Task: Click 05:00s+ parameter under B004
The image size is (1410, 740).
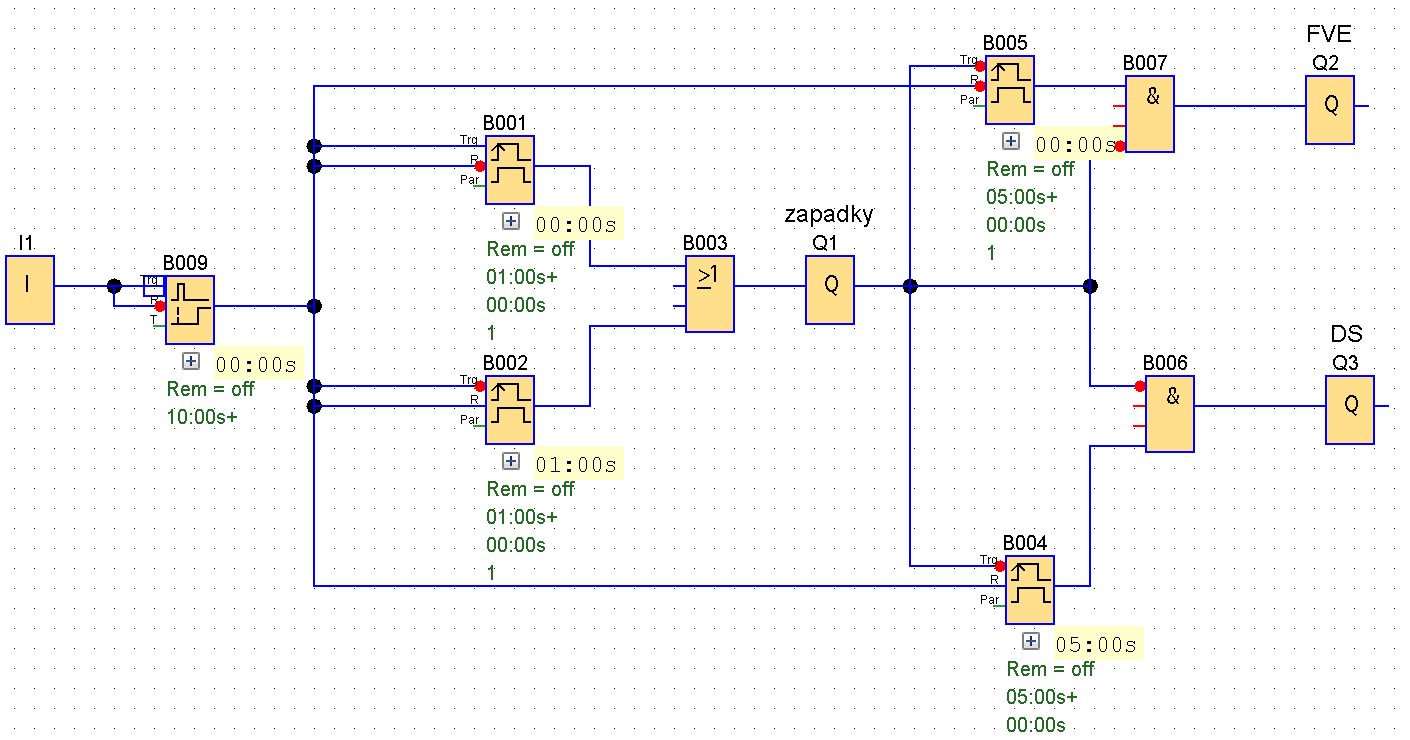Action: coord(1042,697)
